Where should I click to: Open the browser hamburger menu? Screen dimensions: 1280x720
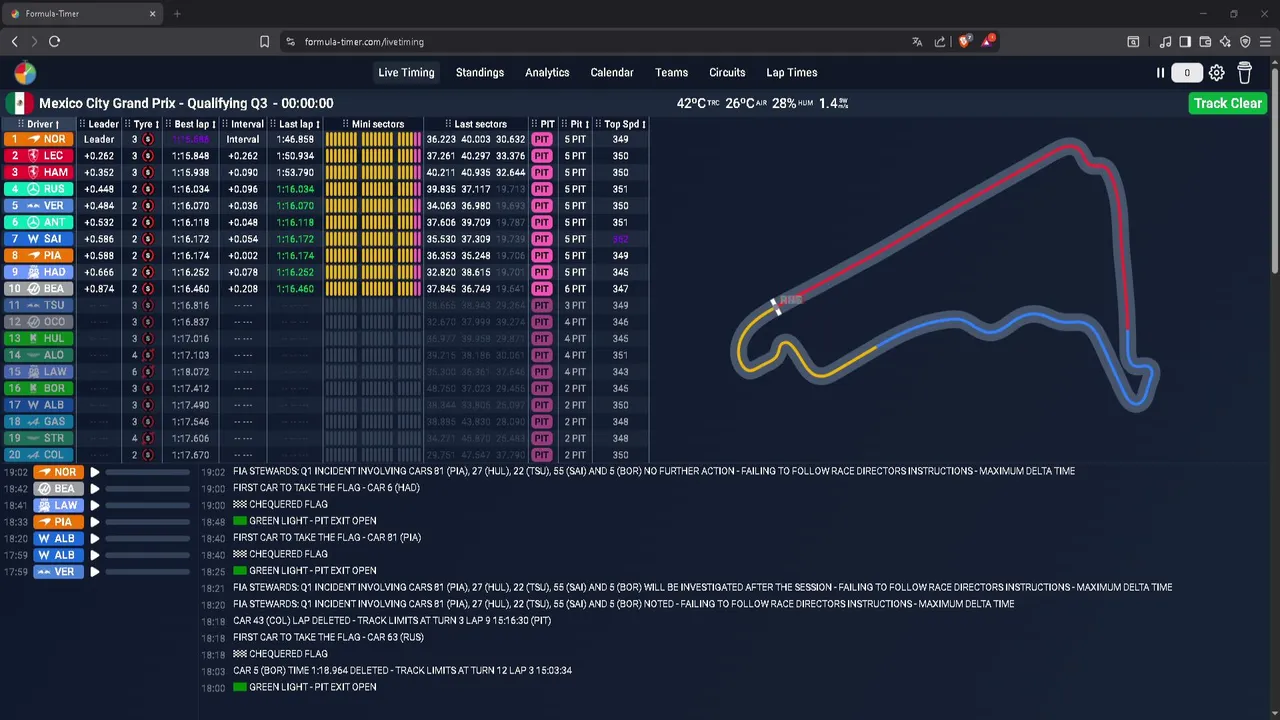(1265, 42)
